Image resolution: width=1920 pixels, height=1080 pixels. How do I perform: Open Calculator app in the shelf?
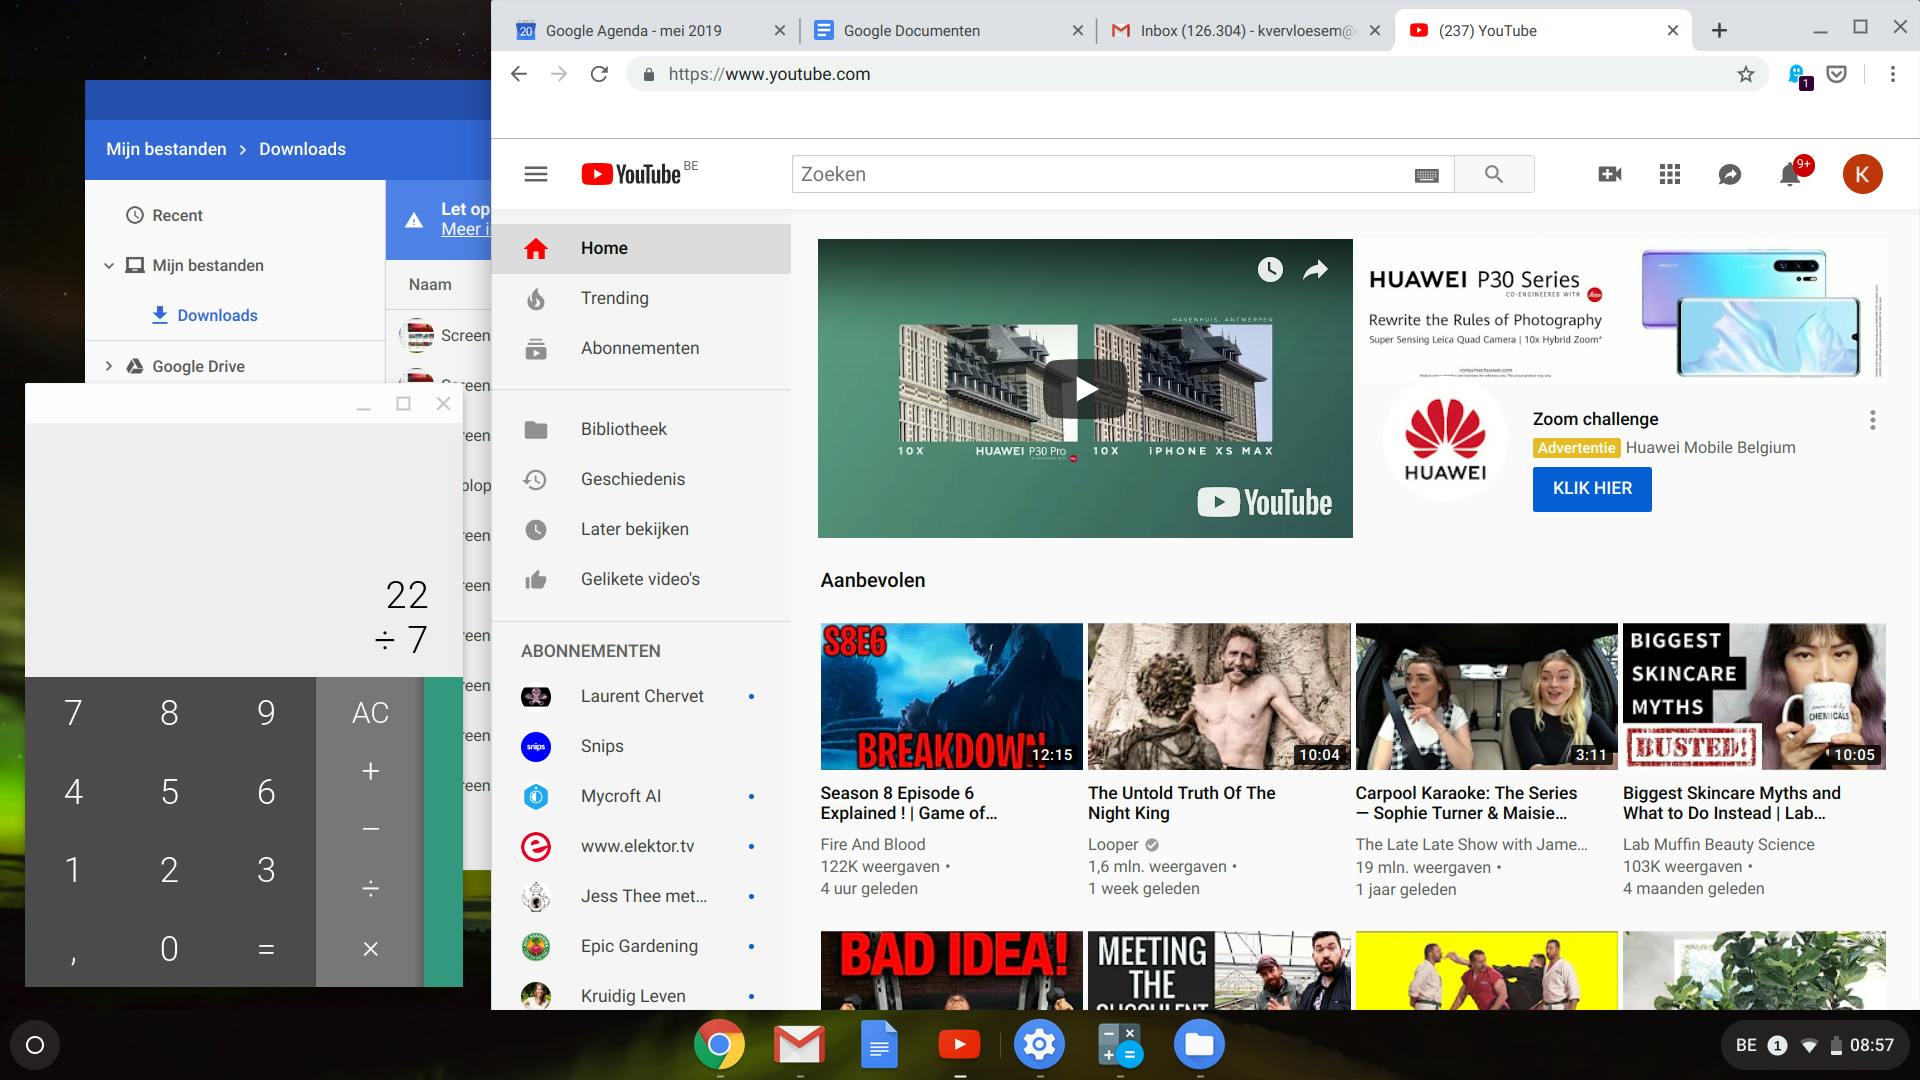(1119, 1045)
